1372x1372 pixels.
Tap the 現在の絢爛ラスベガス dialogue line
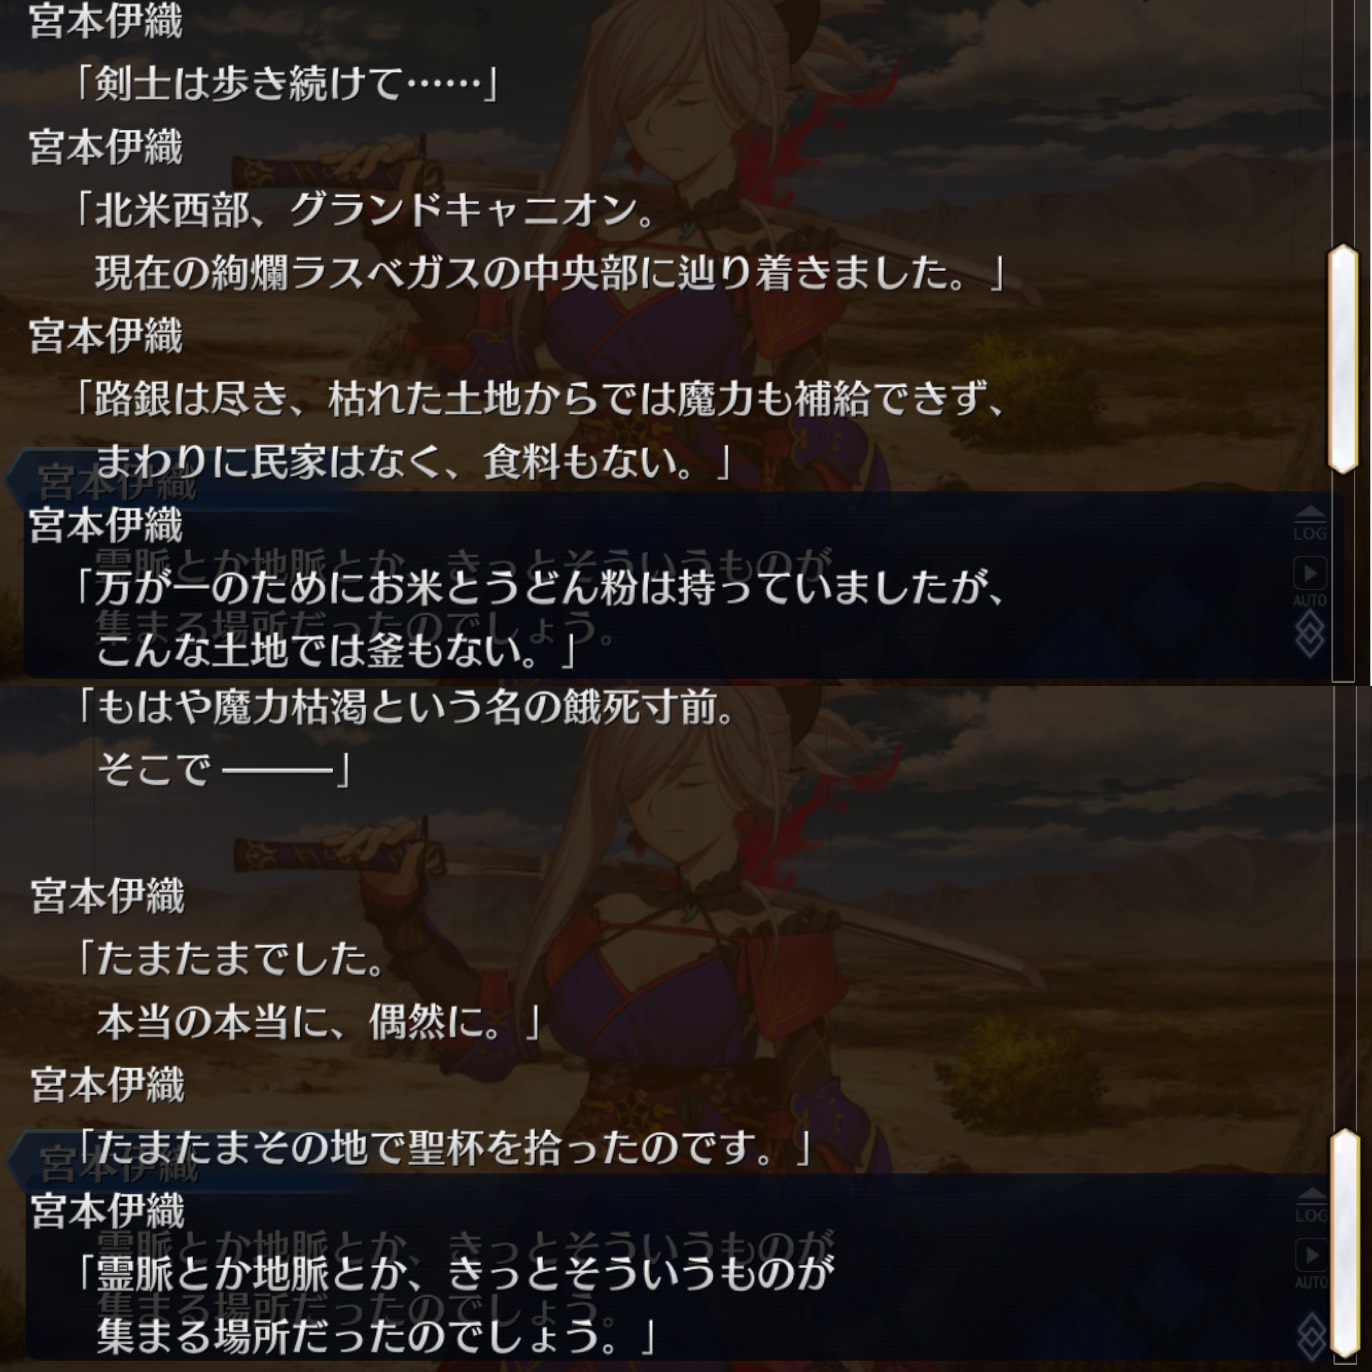(549, 273)
